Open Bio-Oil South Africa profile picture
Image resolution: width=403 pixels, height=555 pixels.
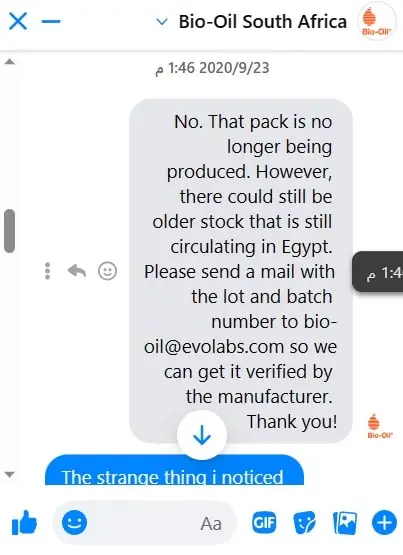tap(376, 21)
